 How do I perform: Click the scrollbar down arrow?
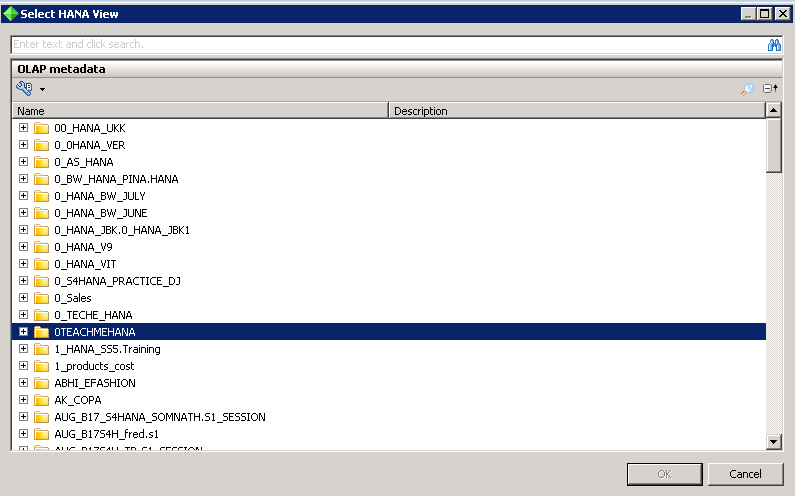pyautogui.click(x=773, y=441)
